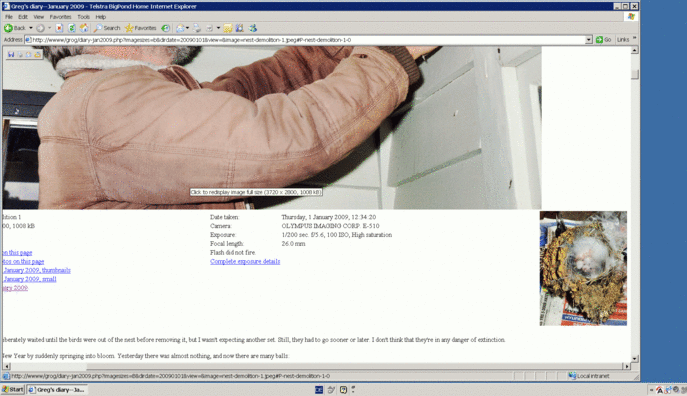Open the View menu
This screenshot has height=396, width=687.
(39, 17)
